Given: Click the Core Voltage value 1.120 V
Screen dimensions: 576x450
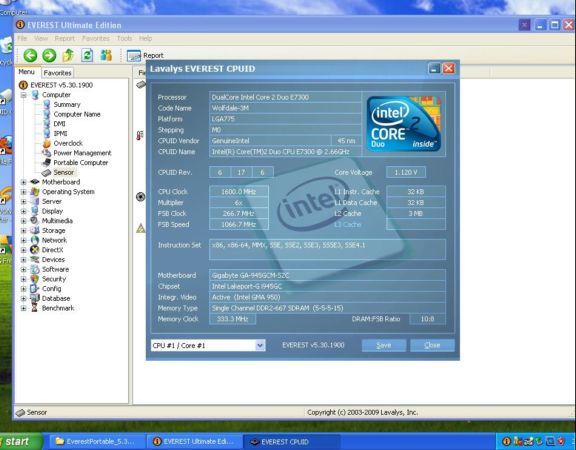Looking at the screenshot, I should [406, 172].
